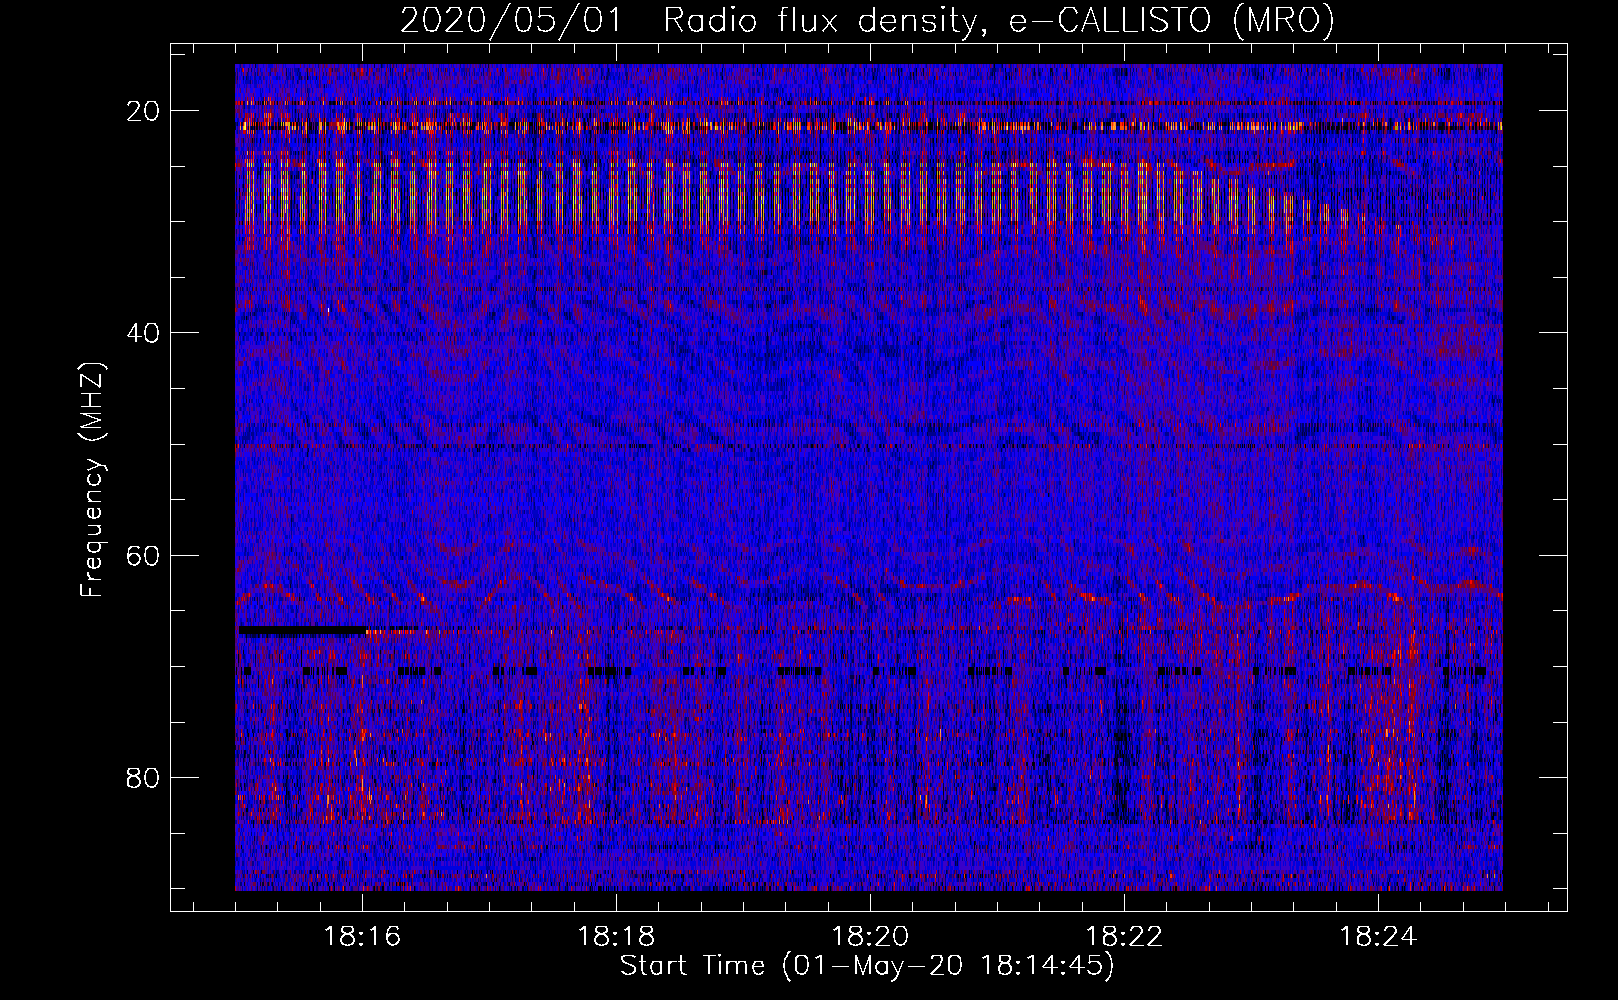Viewport: 1618px width, 1000px height.
Task: Click the 80 MHz frequency tick label
Action: point(143,777)
